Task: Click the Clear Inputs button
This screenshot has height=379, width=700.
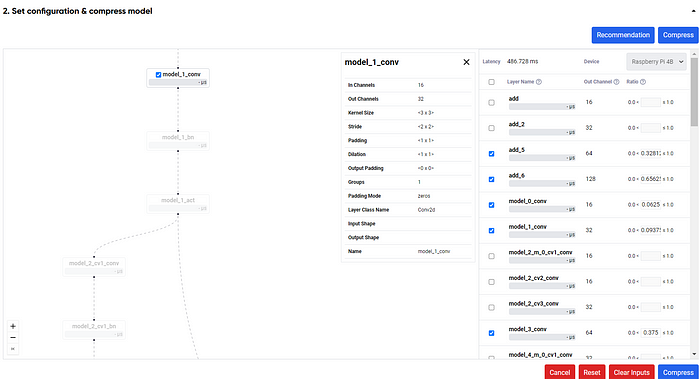Action: tap(631, 372)
